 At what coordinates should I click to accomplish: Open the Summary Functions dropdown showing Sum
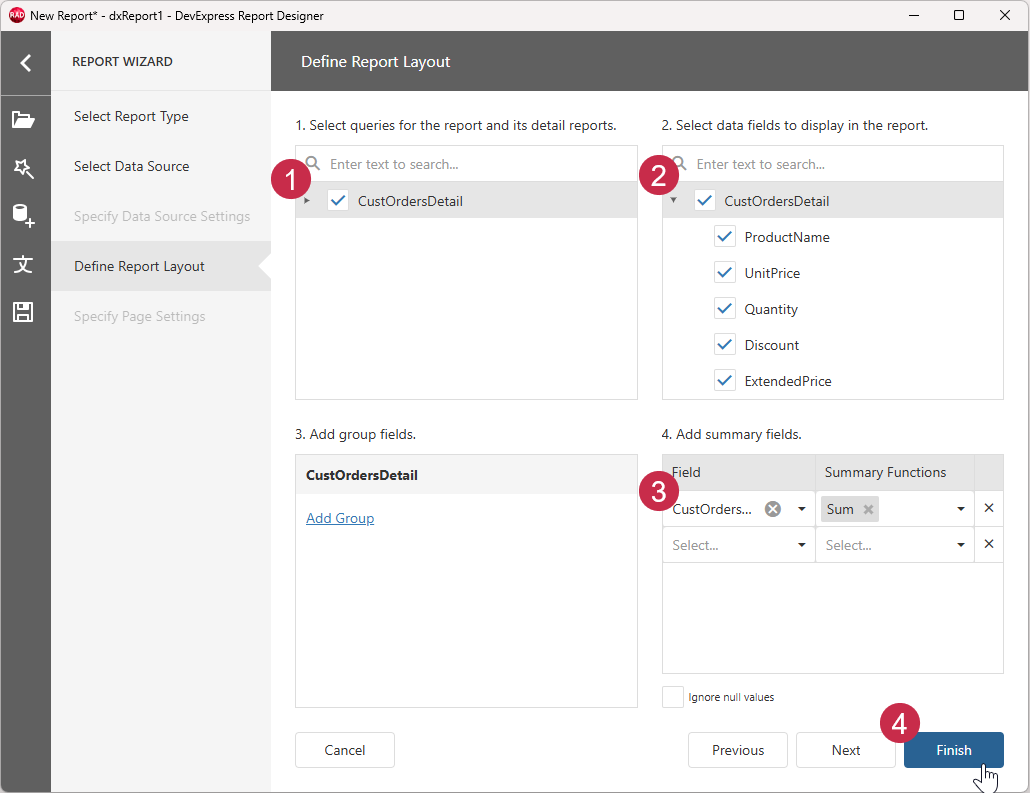960,508
